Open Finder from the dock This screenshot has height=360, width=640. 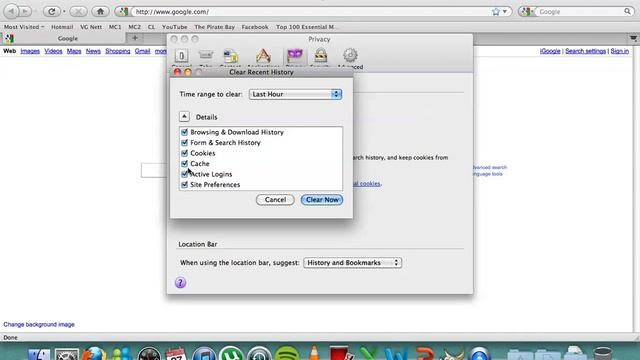(x=40, y=354)
